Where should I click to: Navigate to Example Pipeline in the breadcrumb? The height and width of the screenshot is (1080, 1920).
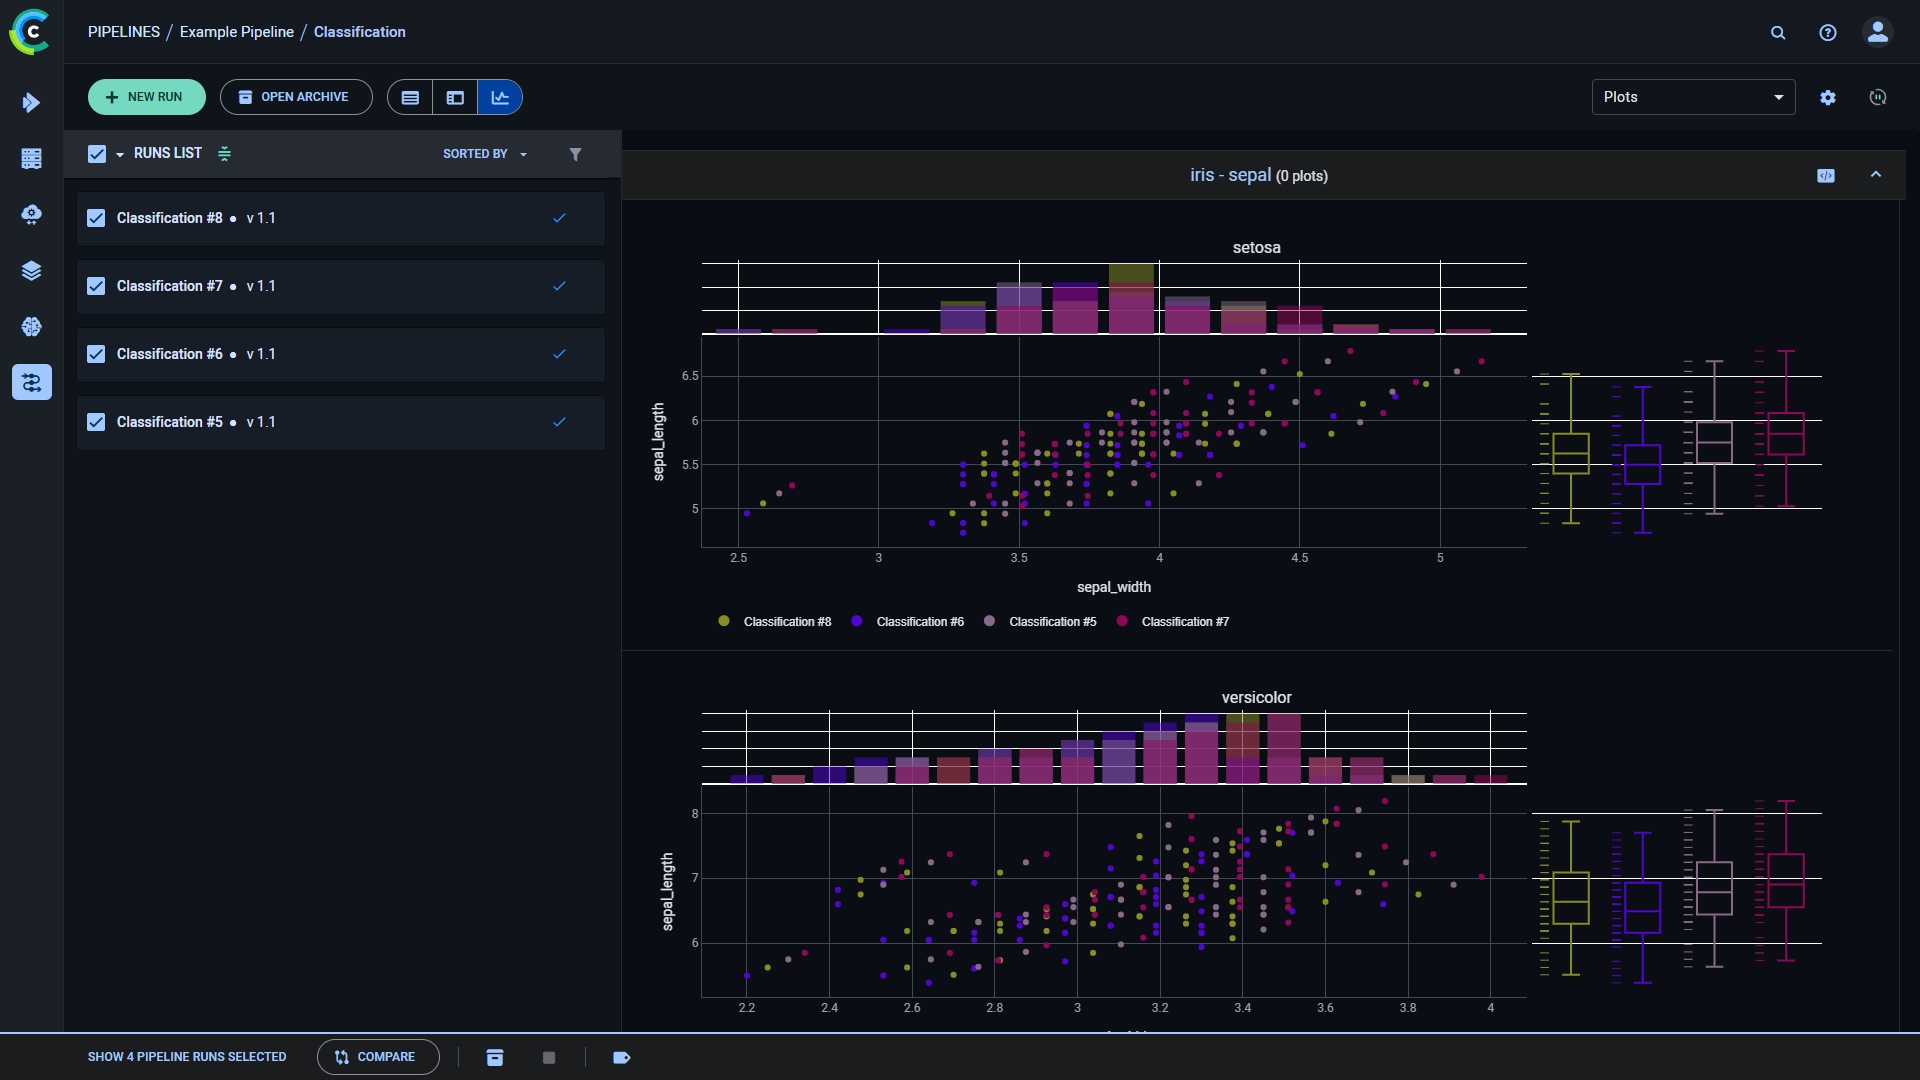point(236,32)
